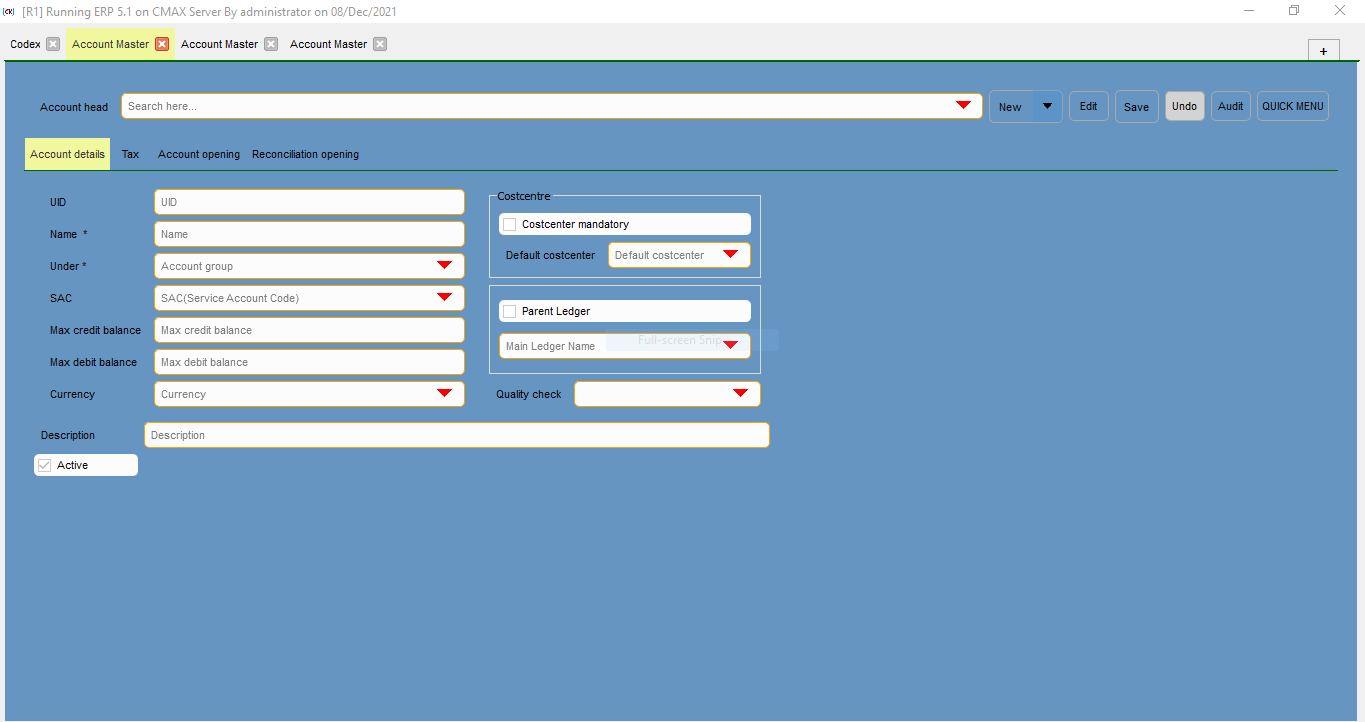1365x722 pixels.
Task: Open the Currency dropdown
Action: [x=443, y=393]
